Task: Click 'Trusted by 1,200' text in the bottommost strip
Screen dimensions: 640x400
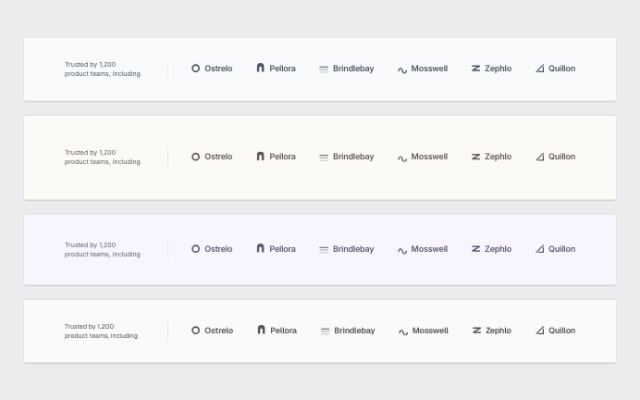Action: [89, 326]
